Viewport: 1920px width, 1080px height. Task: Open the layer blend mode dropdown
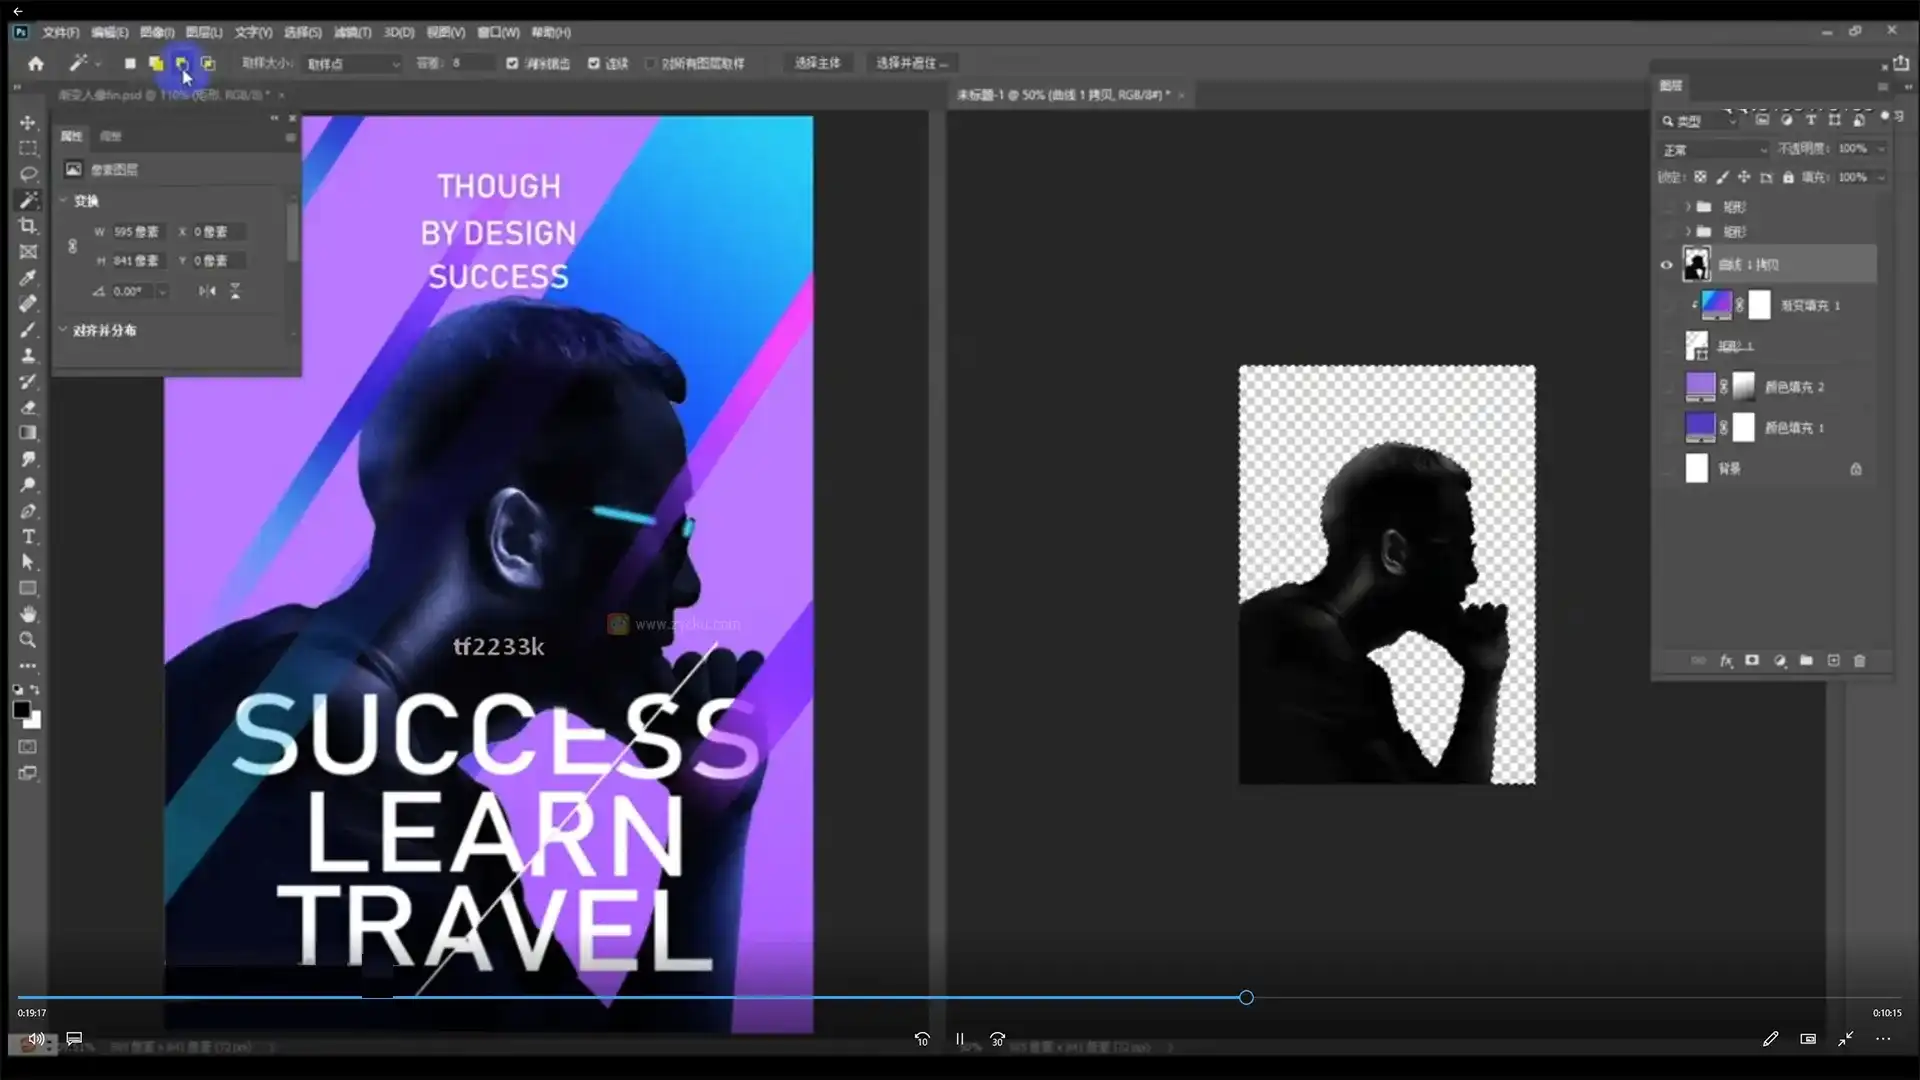pyautogui.click(x=1715, y=149)
